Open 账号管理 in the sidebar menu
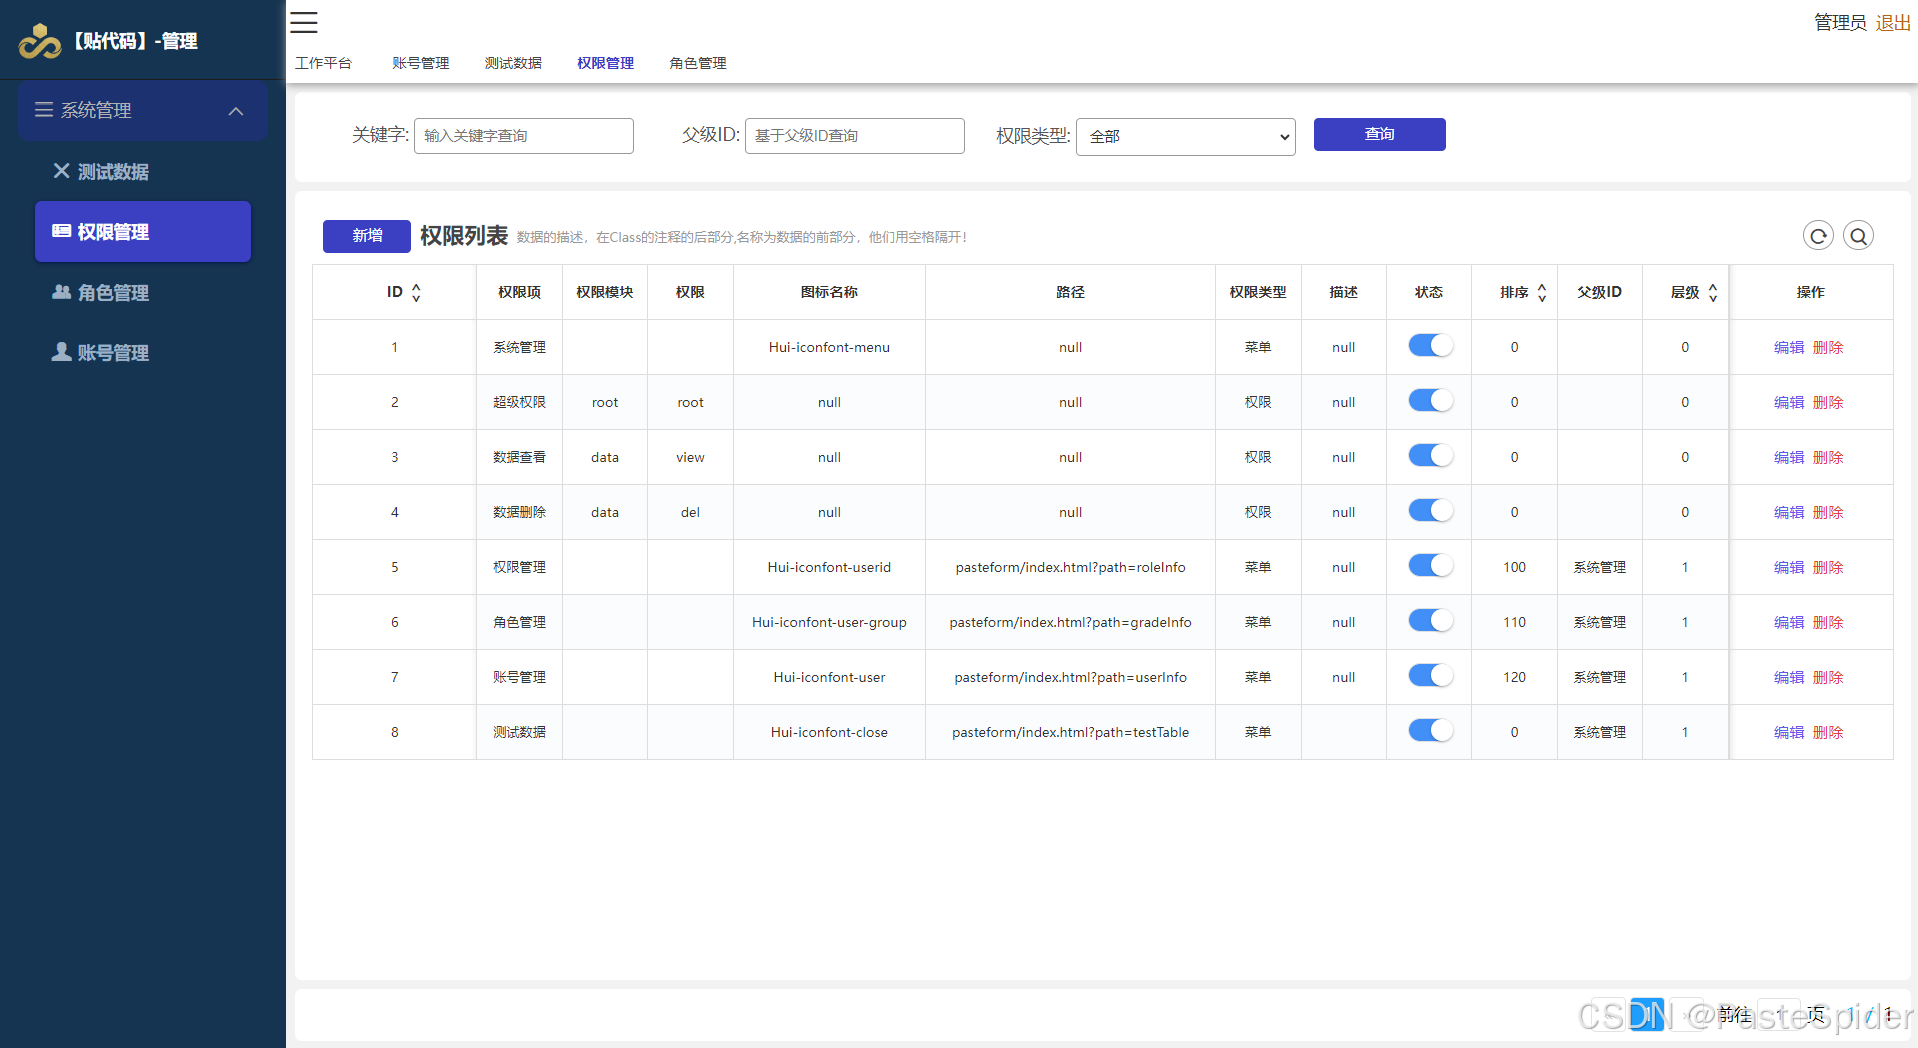1918x1048 pixels. tap(143, 352)
